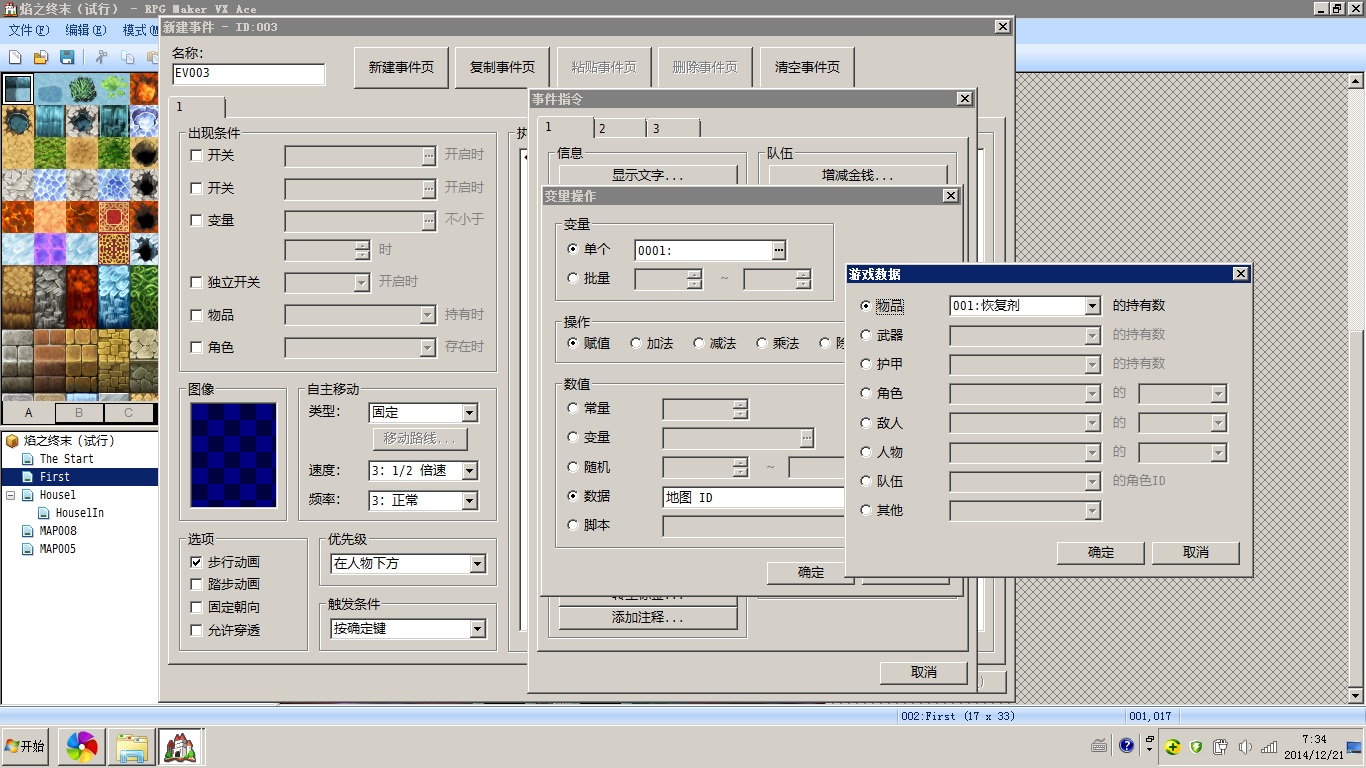The width and height of the screenshot is (1366, 768).
Task: Select the top-left water tile in palette
Action: point(17,89)
